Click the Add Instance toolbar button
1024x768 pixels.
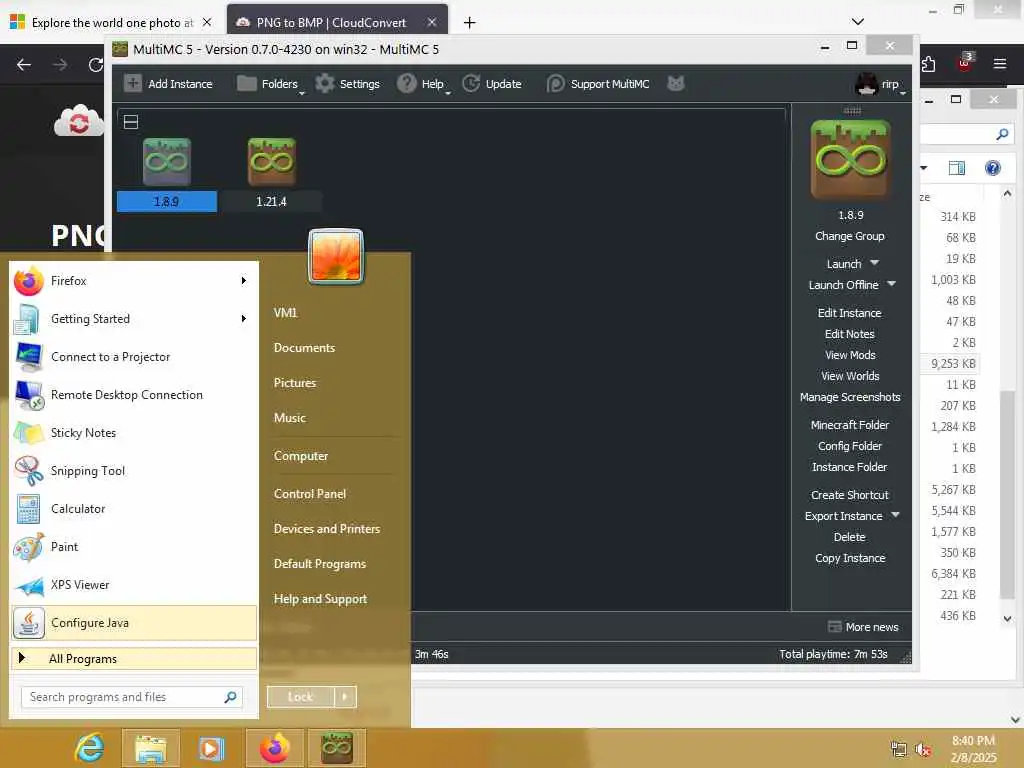(x=168, y=84)
